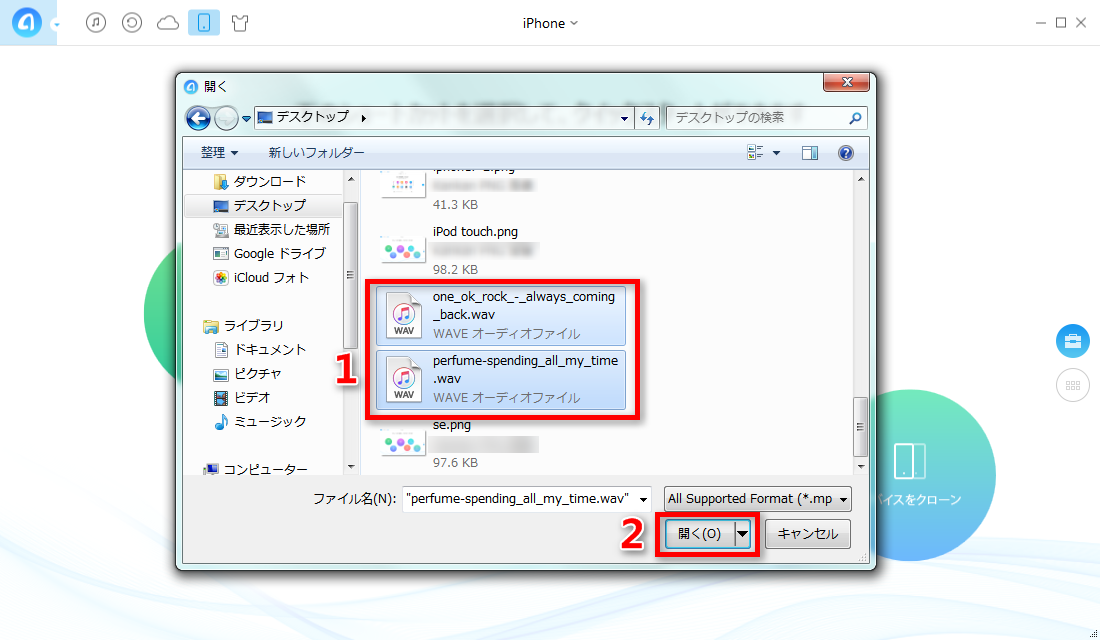Viewport: 1100px width, 640px height.
Task: Select one_ok_rock always_coming_back.wav file
Action: (501, 315)
